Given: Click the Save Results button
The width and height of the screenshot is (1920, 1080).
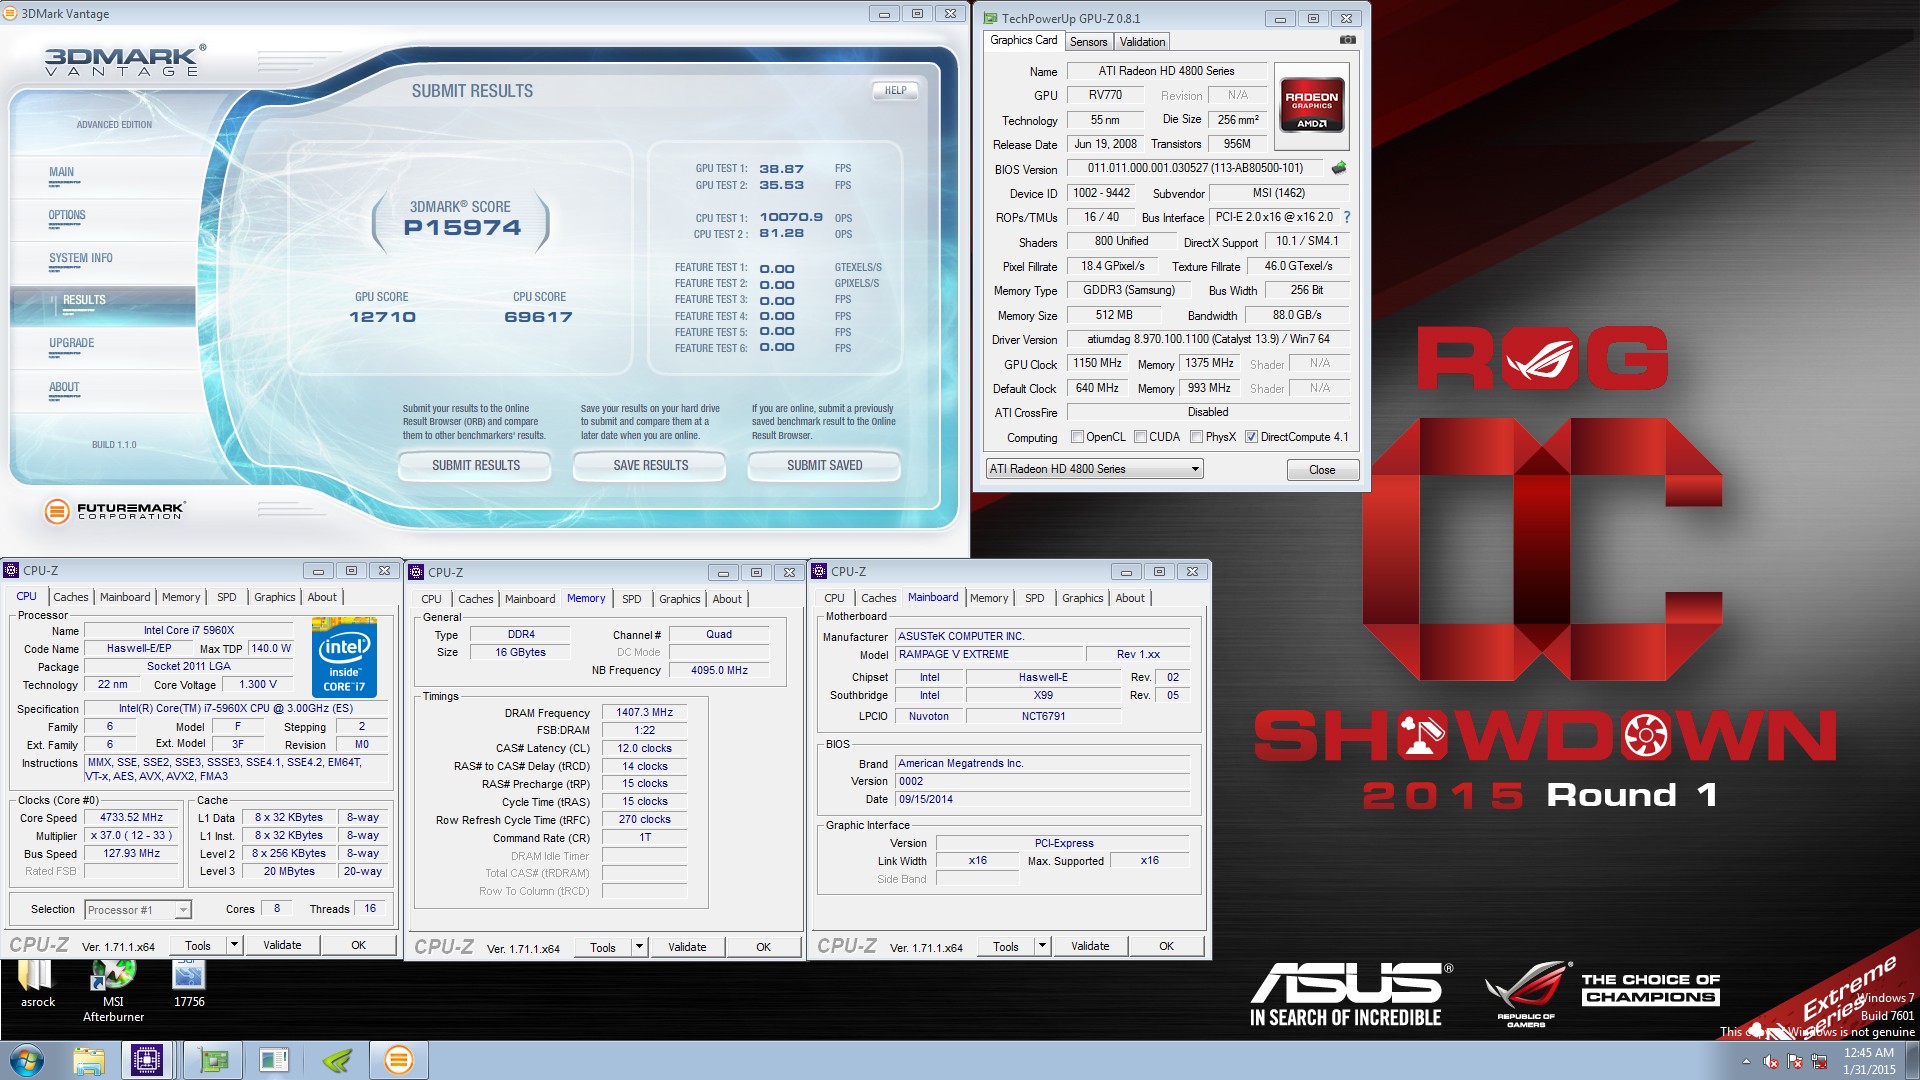Looking at the screenshot, I should click(x=651, y=466).
